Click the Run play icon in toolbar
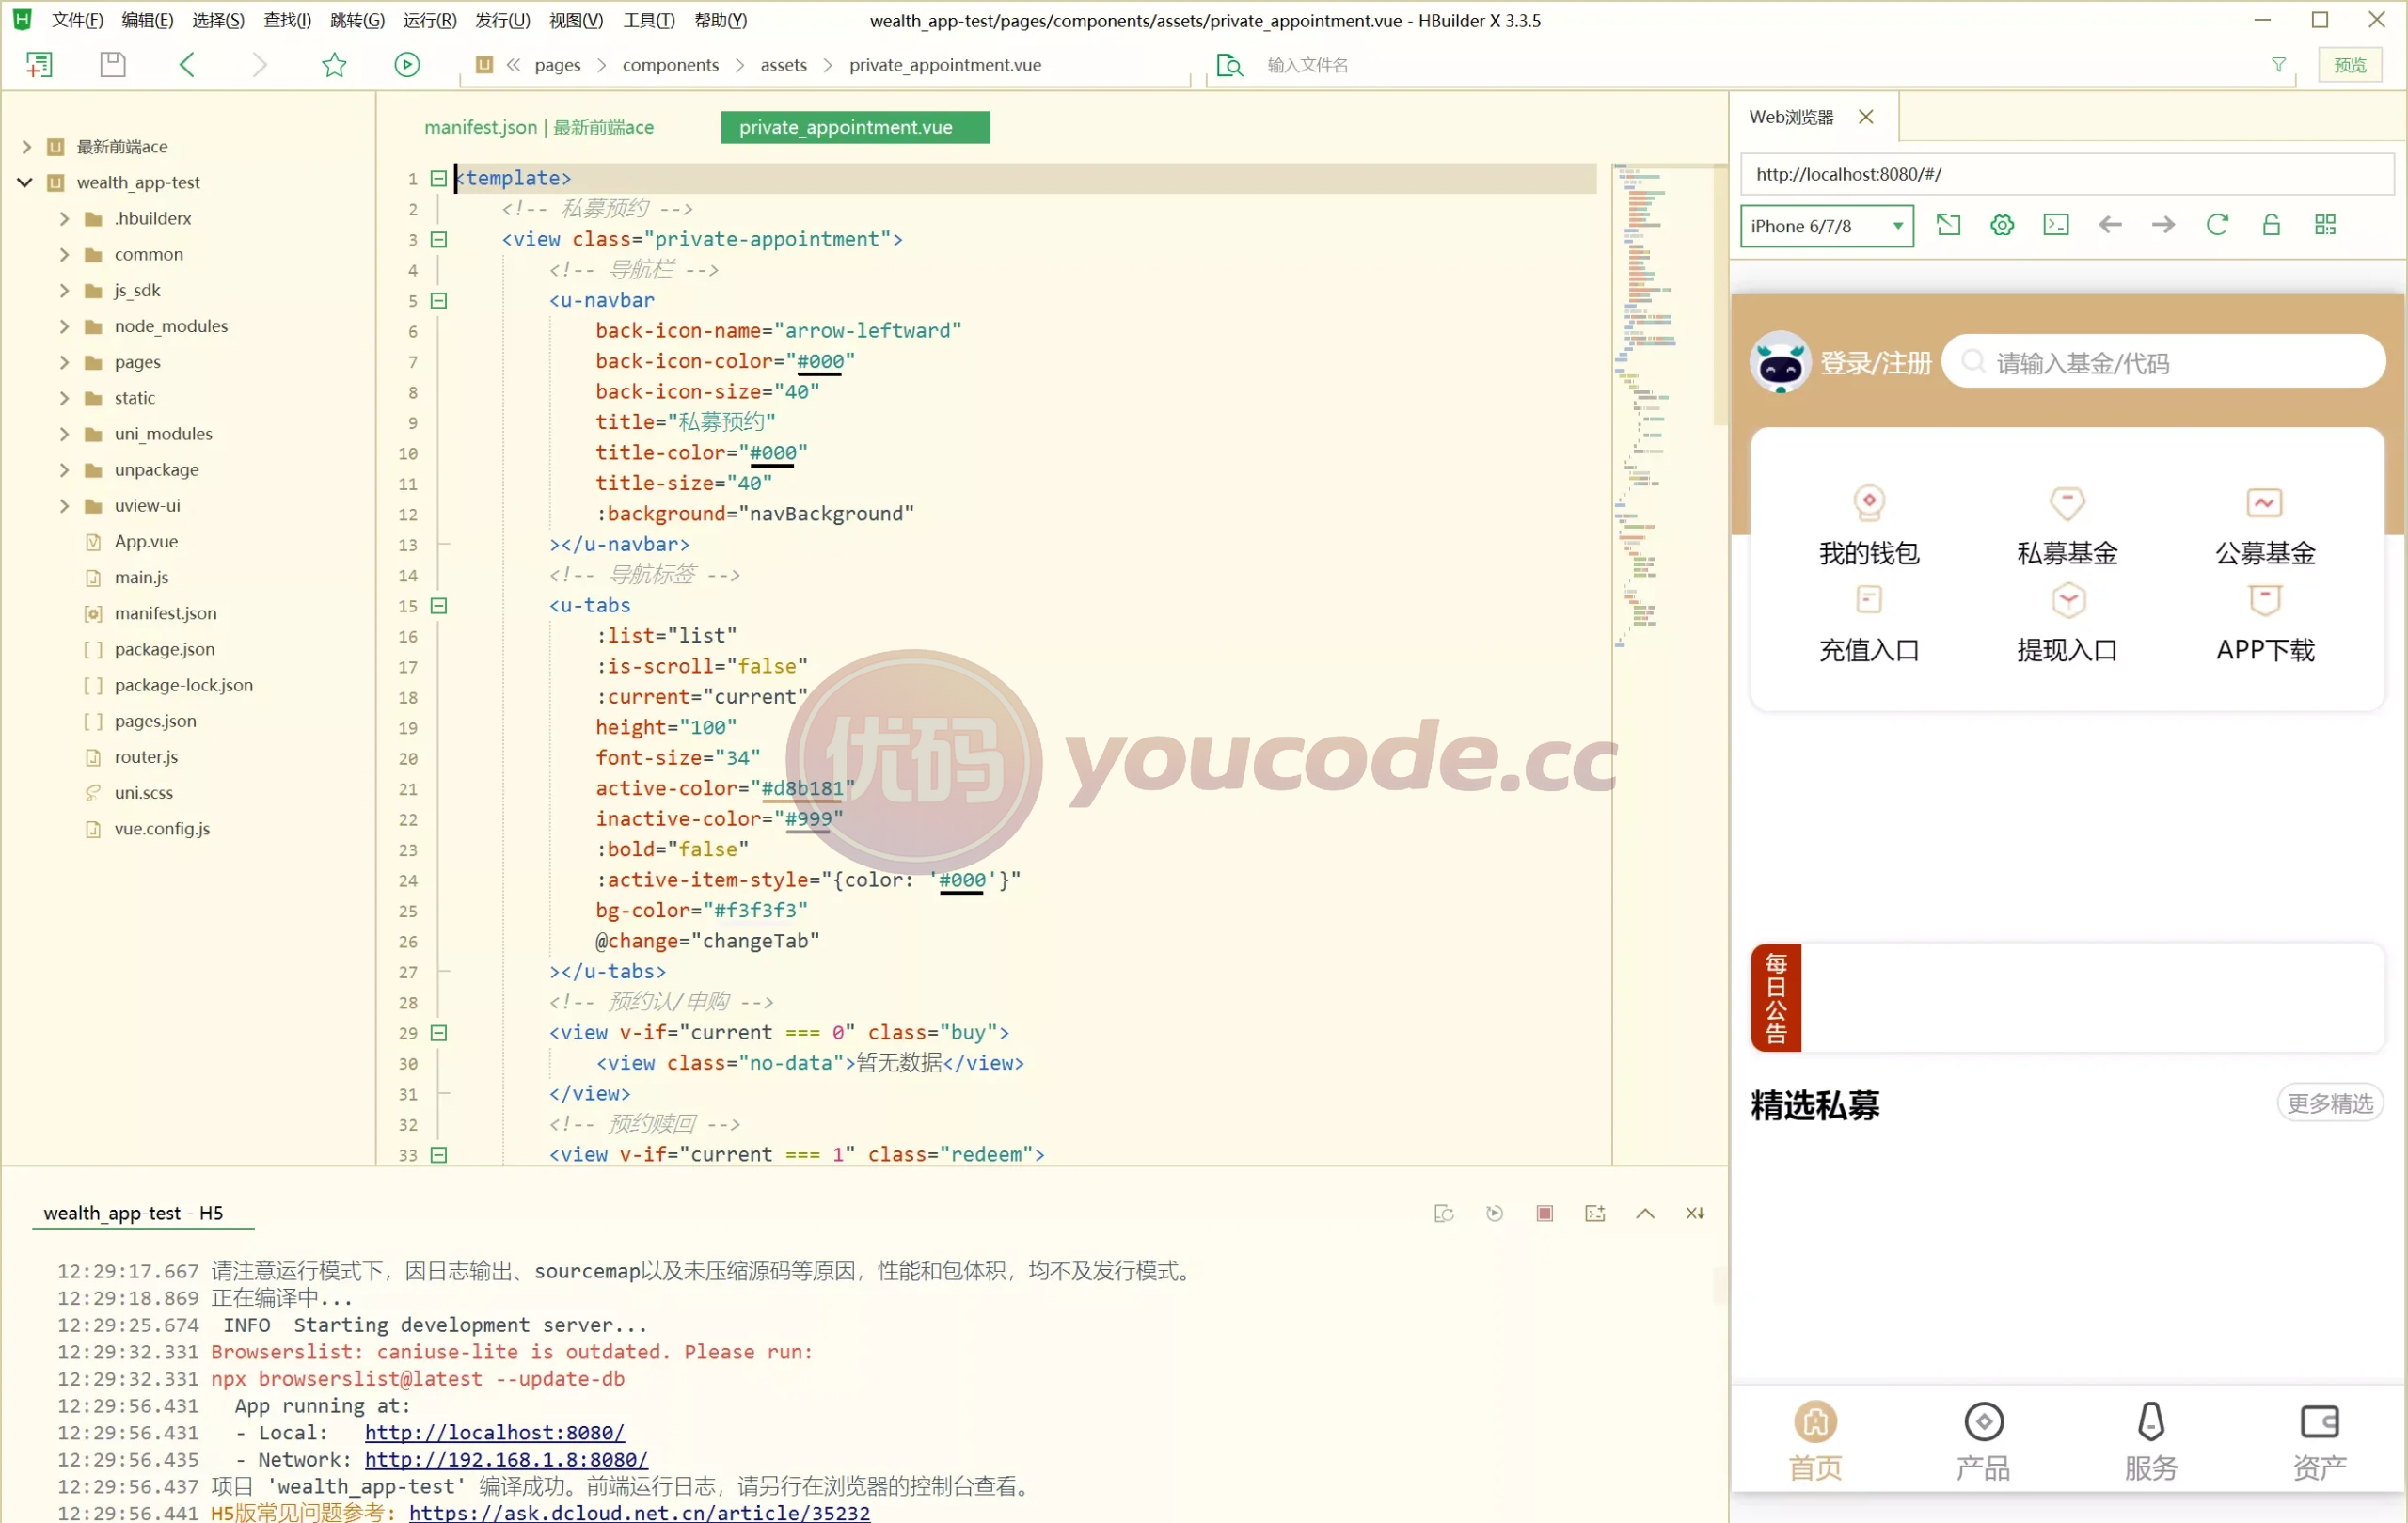This screenshot has height=1523, width=2408. [x=406, y=65]
